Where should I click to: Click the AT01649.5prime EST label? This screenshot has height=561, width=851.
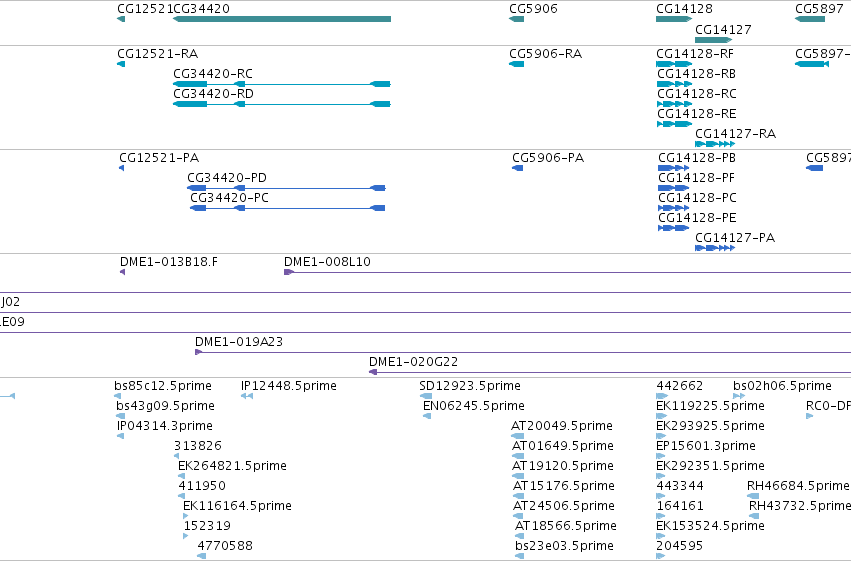click(563, 446)
